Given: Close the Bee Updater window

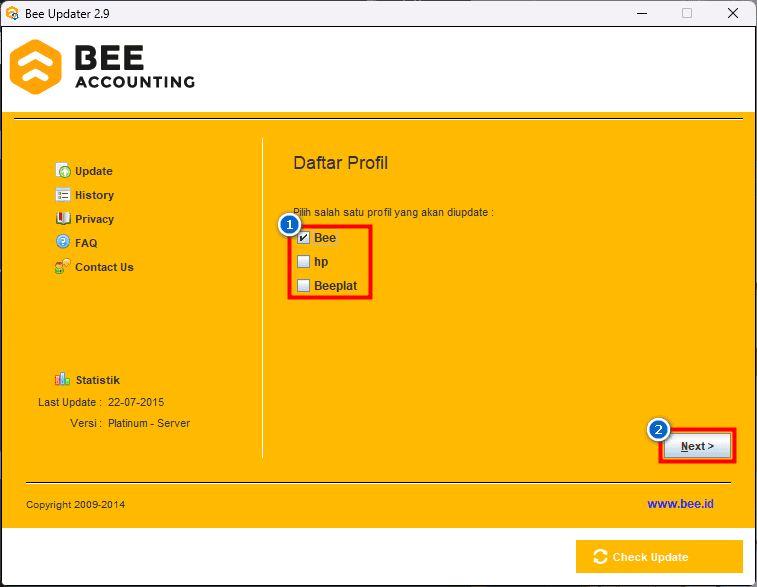Looking at the screenshot, I should pos(733,13).
